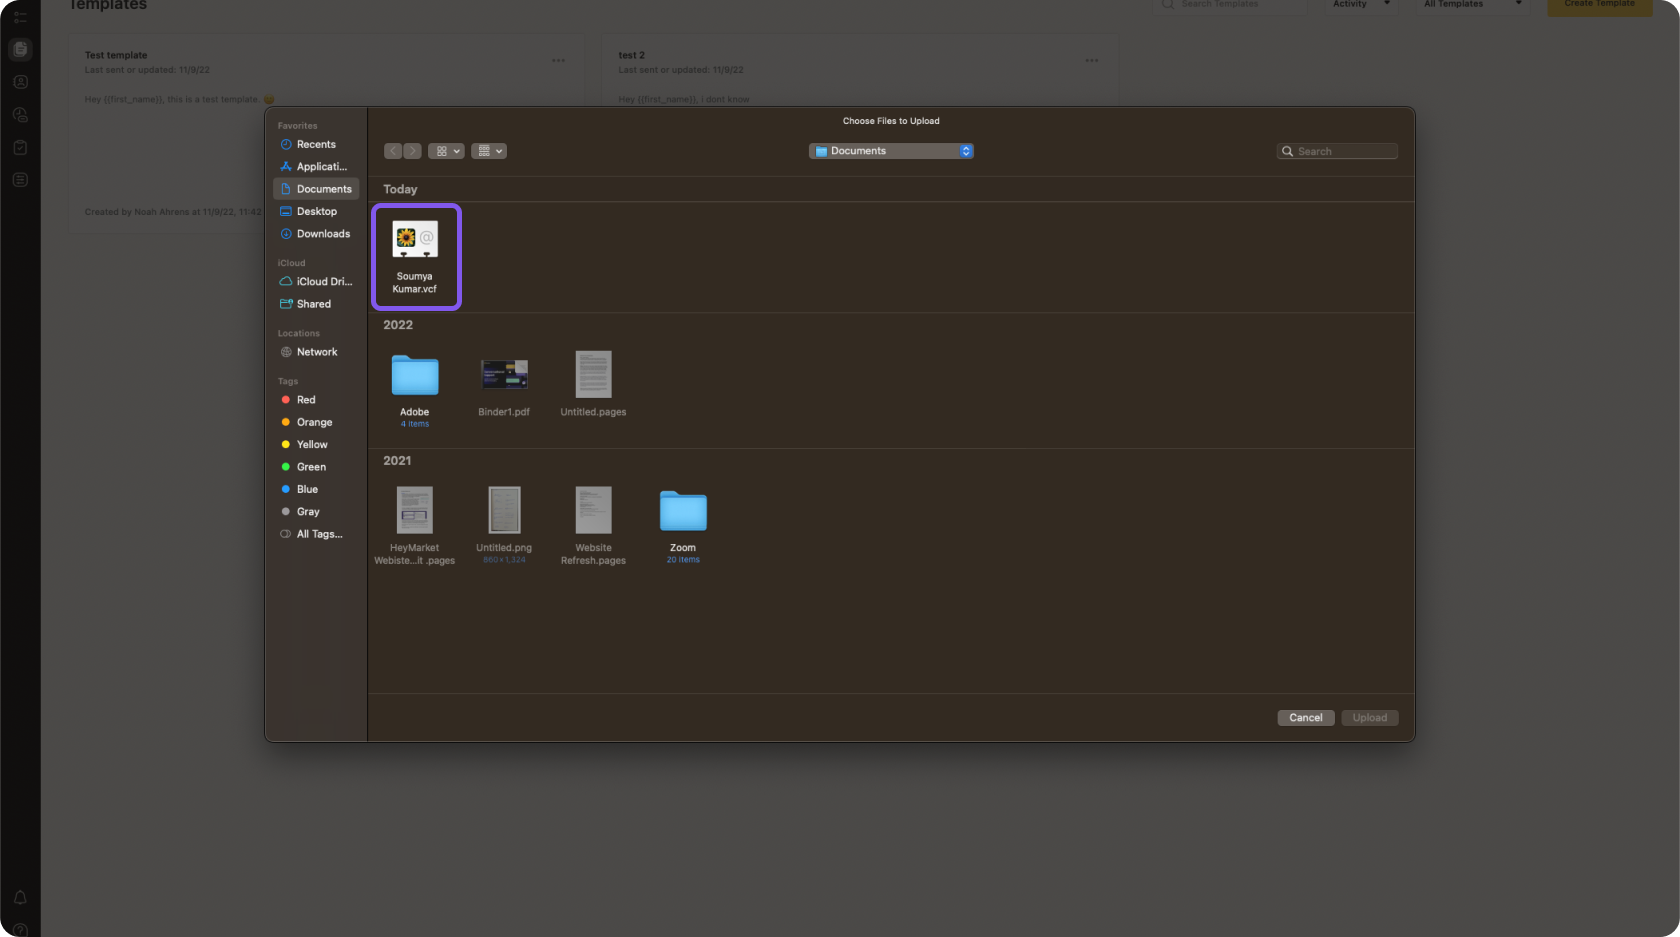Select the Desktop sidebar item
Screen dimensions: 1680x937
[316, 211]
